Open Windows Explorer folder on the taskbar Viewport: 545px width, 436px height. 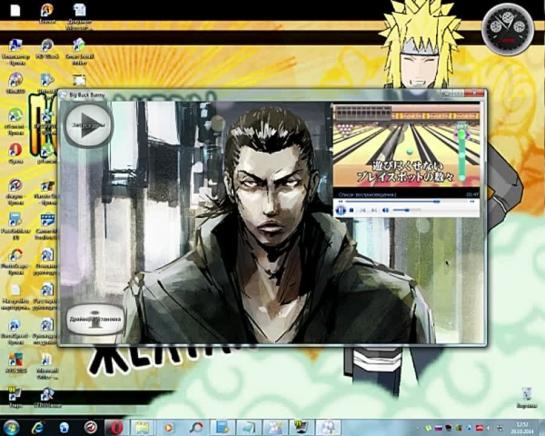(x=142, y=427)
